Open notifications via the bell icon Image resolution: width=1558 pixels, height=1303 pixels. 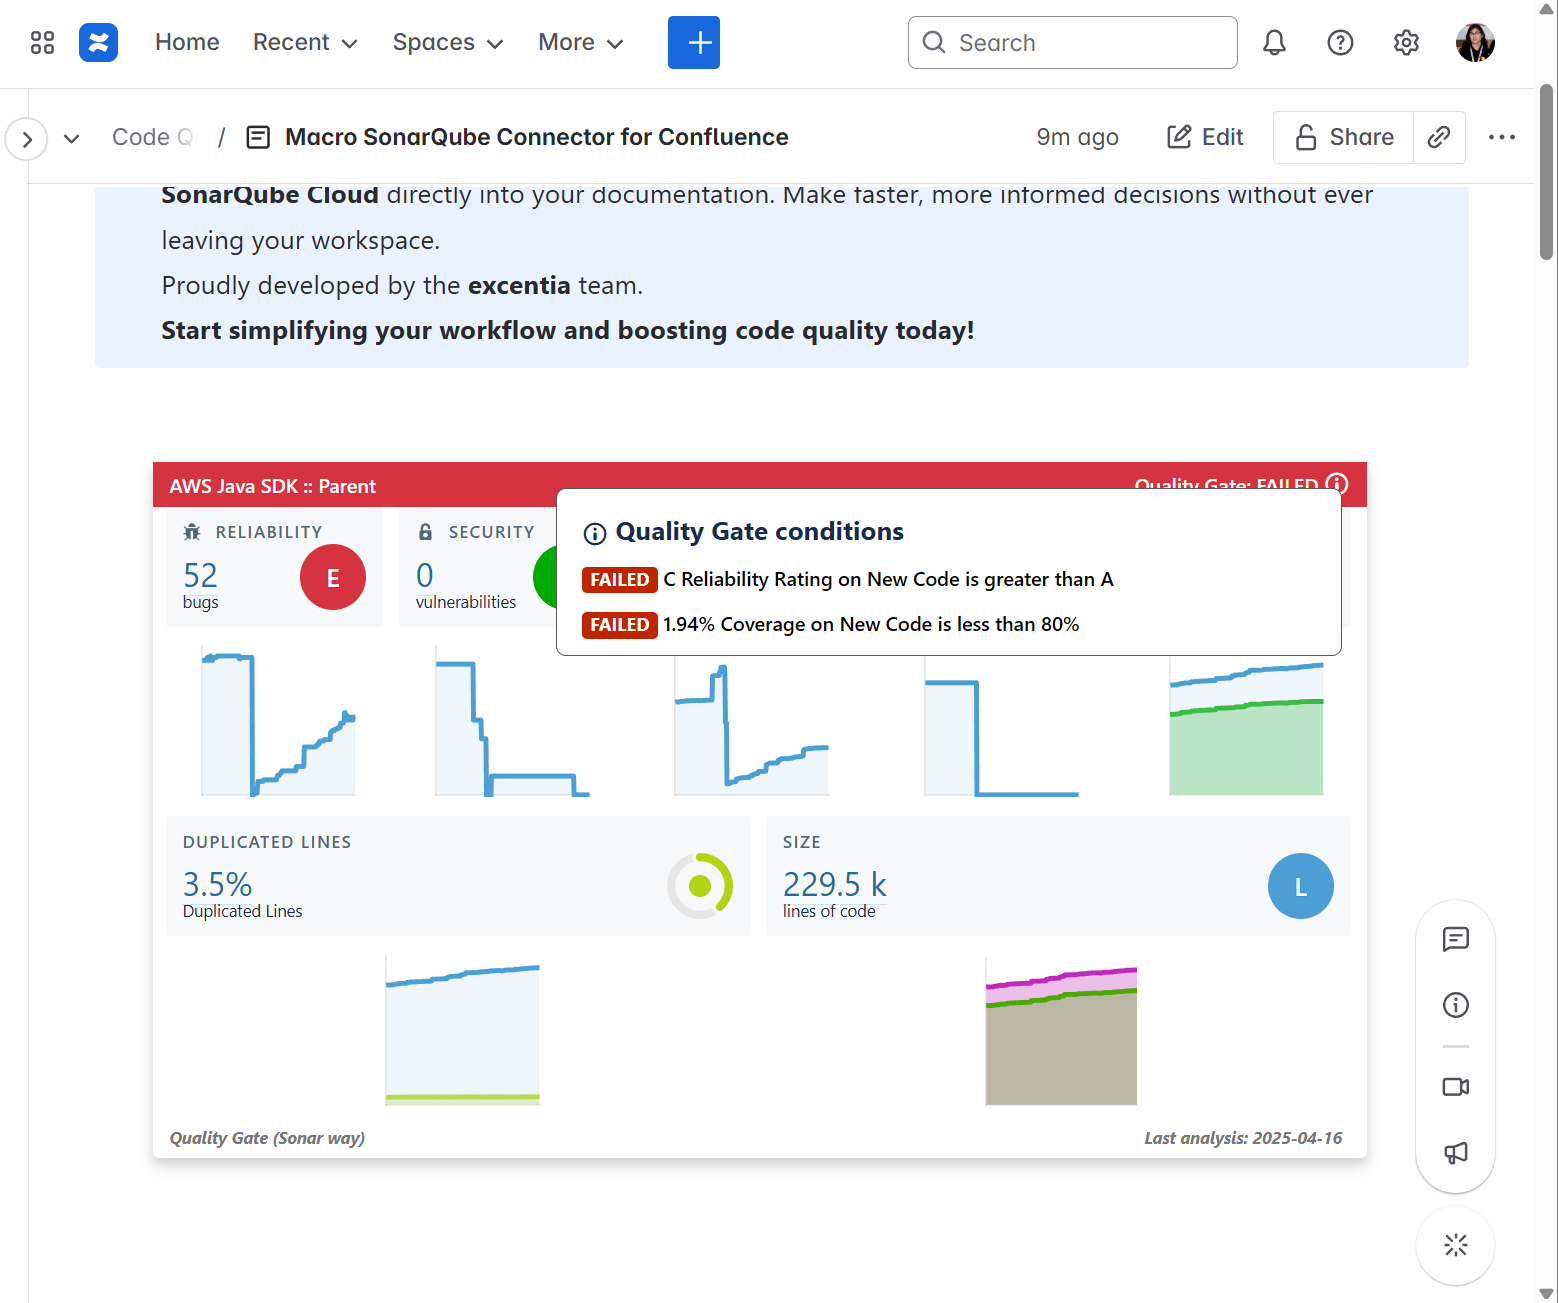pos(1274,42)
